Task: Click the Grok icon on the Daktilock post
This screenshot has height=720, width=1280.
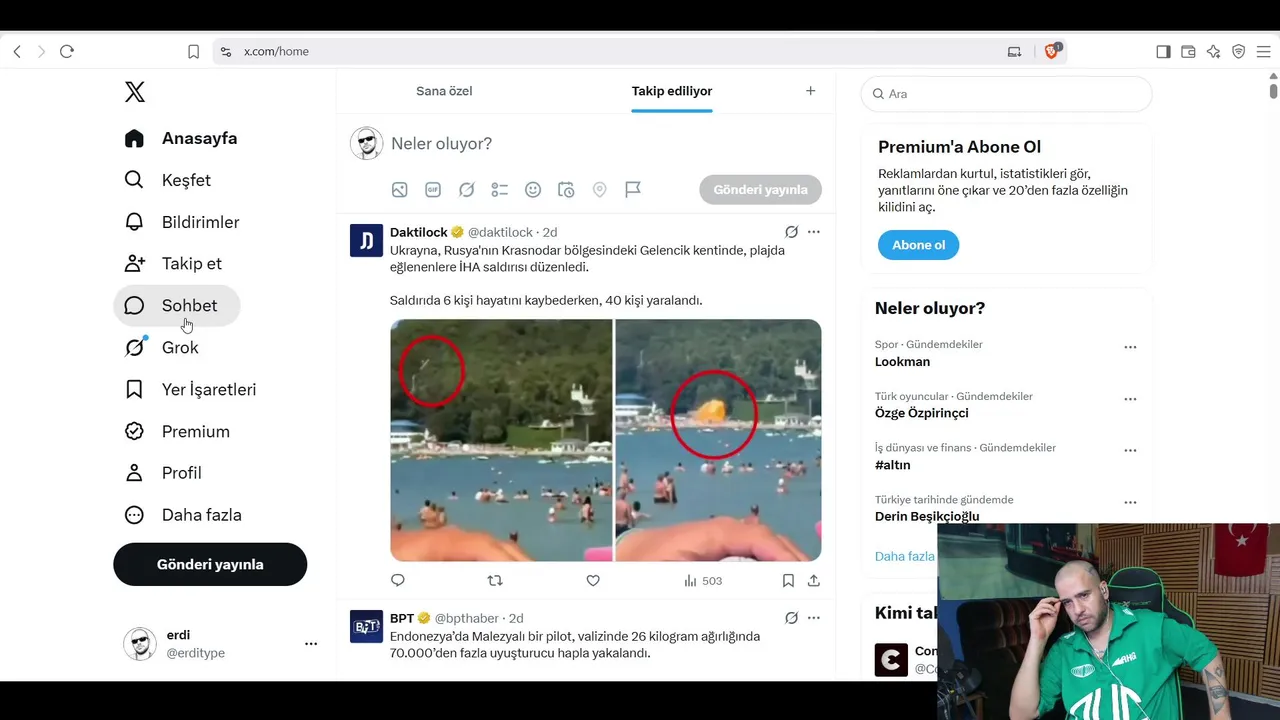Action: click(x=791, y=232)
